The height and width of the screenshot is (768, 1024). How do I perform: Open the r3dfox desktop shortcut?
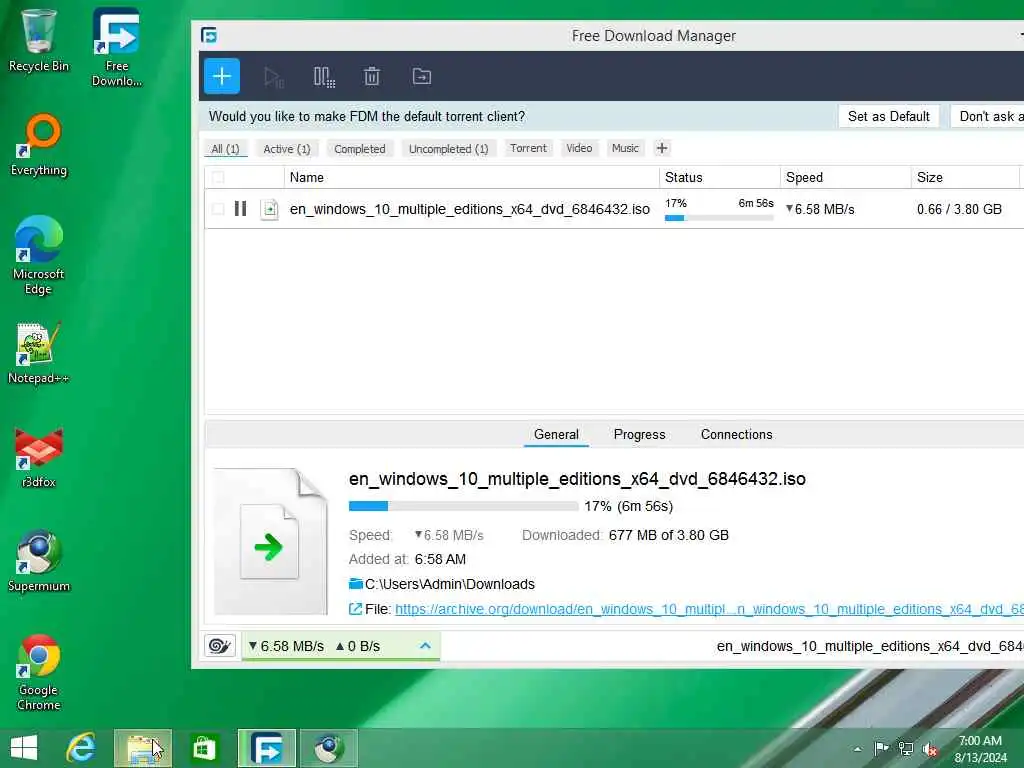(x=39, y=457)
